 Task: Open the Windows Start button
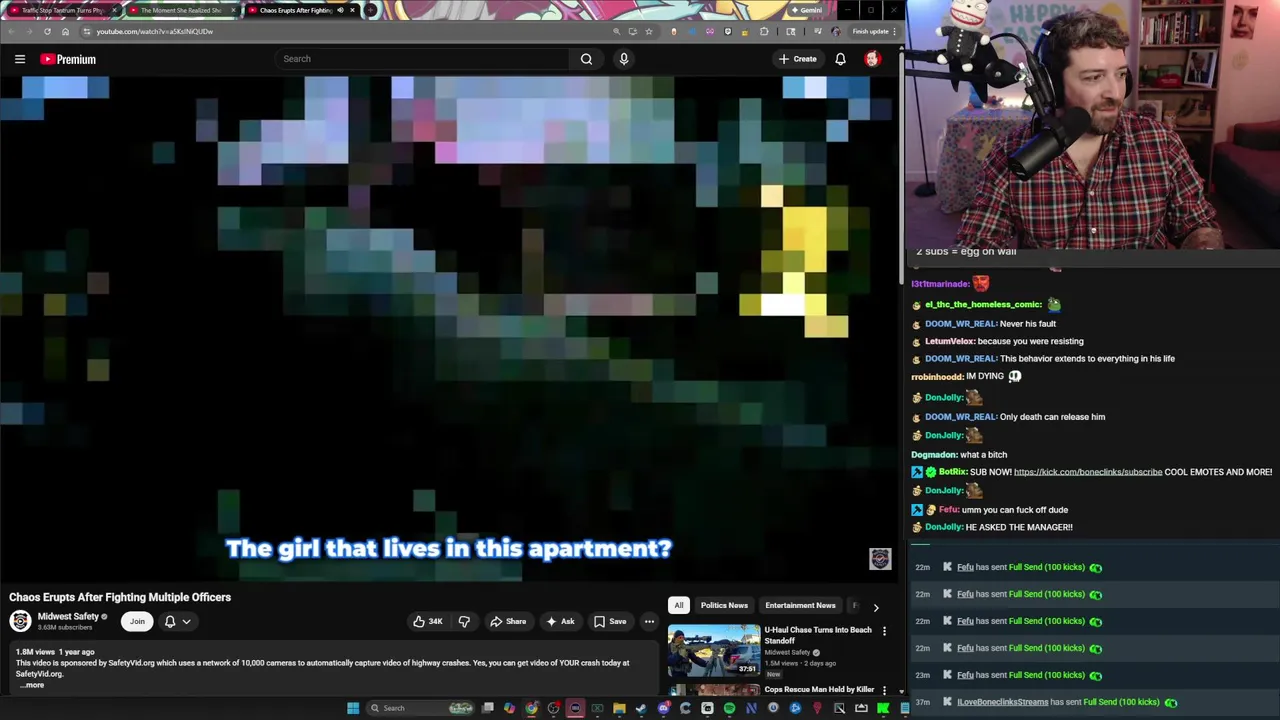[x=353, y=708]
